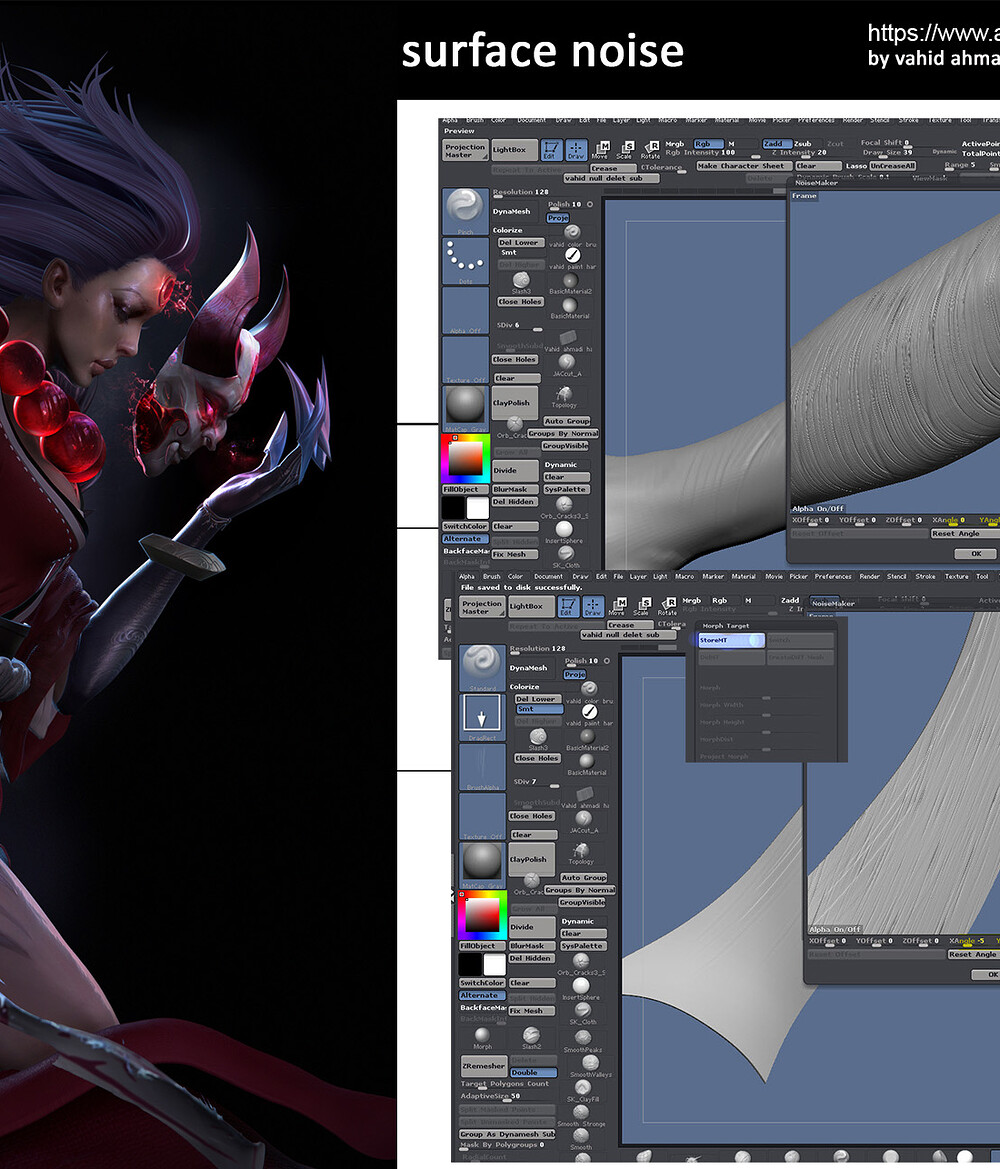The height and width of the screenshot is (1169, 1000).
Task: Choose InsertSphere brush in upper screenshot
Action: click(x=564, y=532)
